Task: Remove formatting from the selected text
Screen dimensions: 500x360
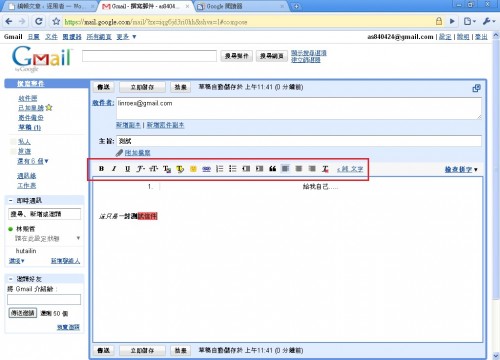Action: [x=325, y=169]
